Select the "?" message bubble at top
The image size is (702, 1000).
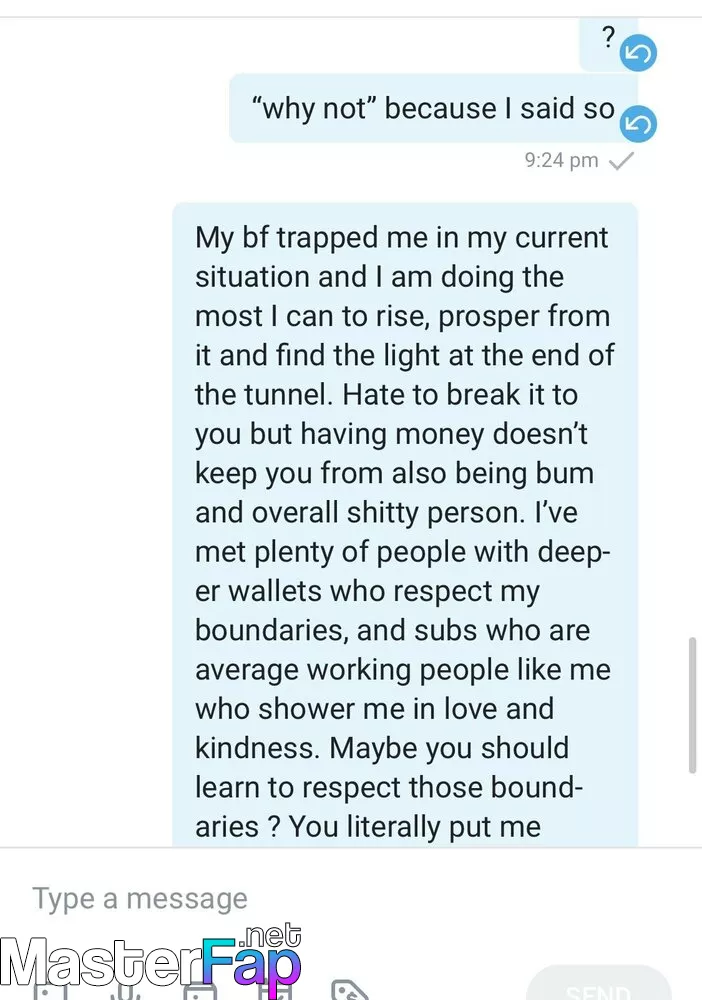608,43
